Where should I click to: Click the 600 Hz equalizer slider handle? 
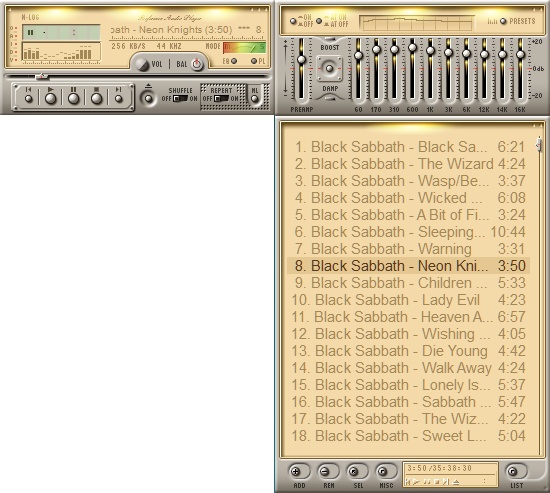pyautogui.click(x=412, y=47)
